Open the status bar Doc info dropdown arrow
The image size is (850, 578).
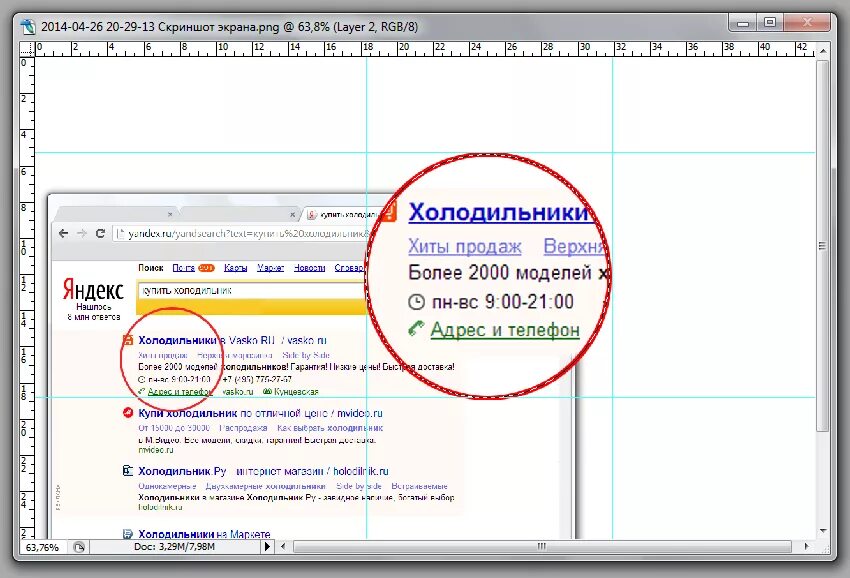tap(268, 546)
